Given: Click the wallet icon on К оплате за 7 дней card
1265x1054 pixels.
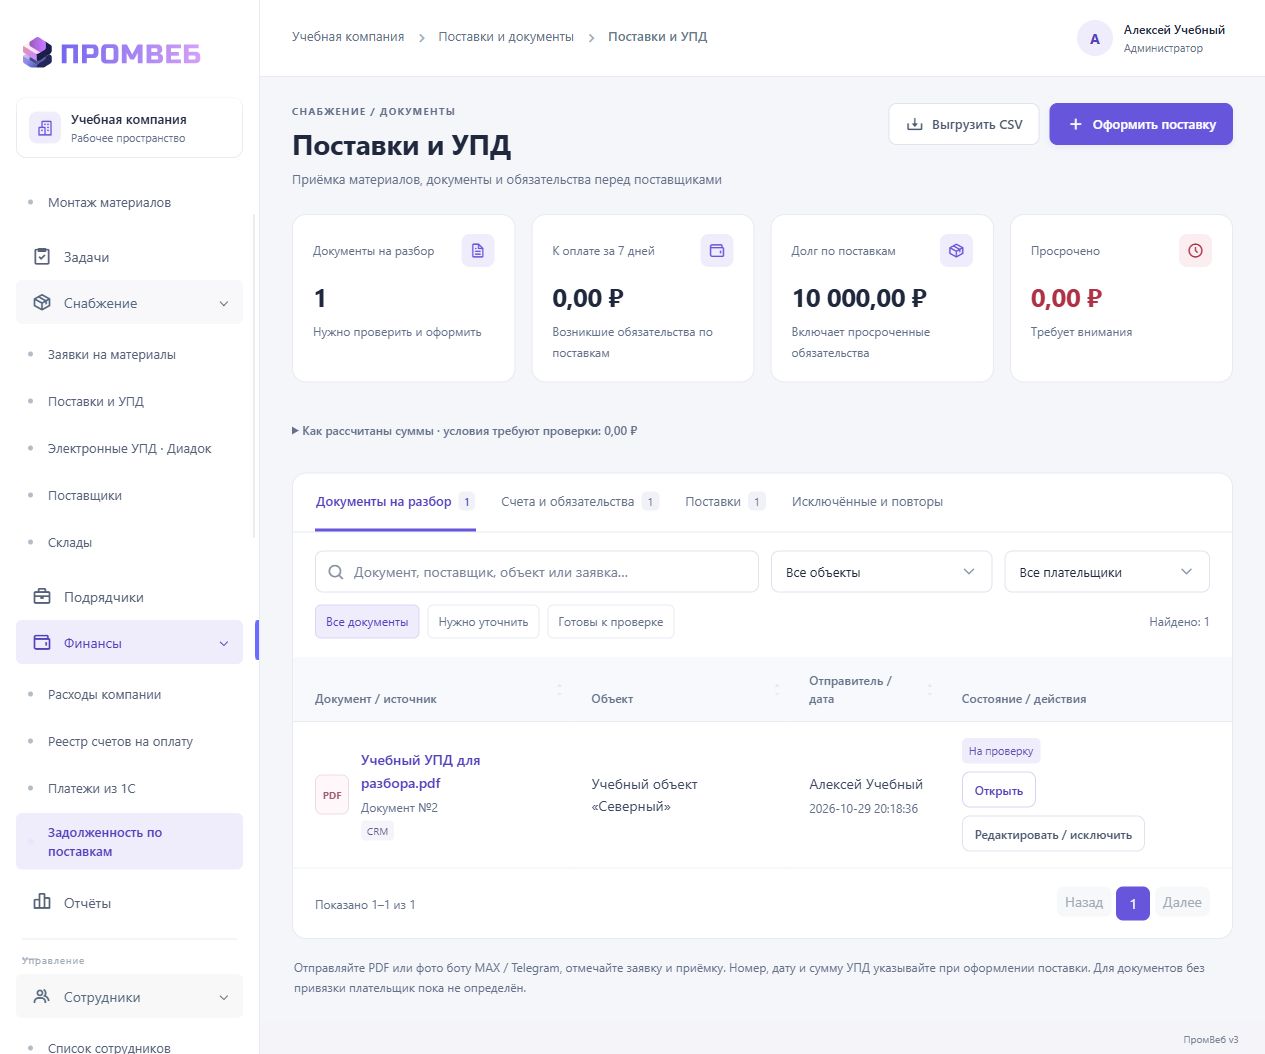Looking at the screenshot, I should (x=717, y=251).
